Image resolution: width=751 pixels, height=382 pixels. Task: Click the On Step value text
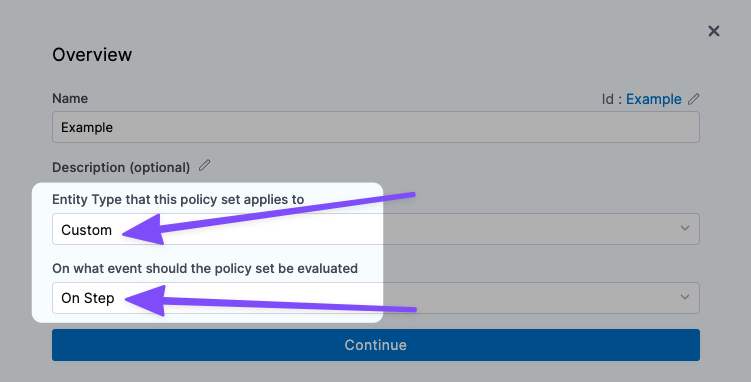pos(88,298)
